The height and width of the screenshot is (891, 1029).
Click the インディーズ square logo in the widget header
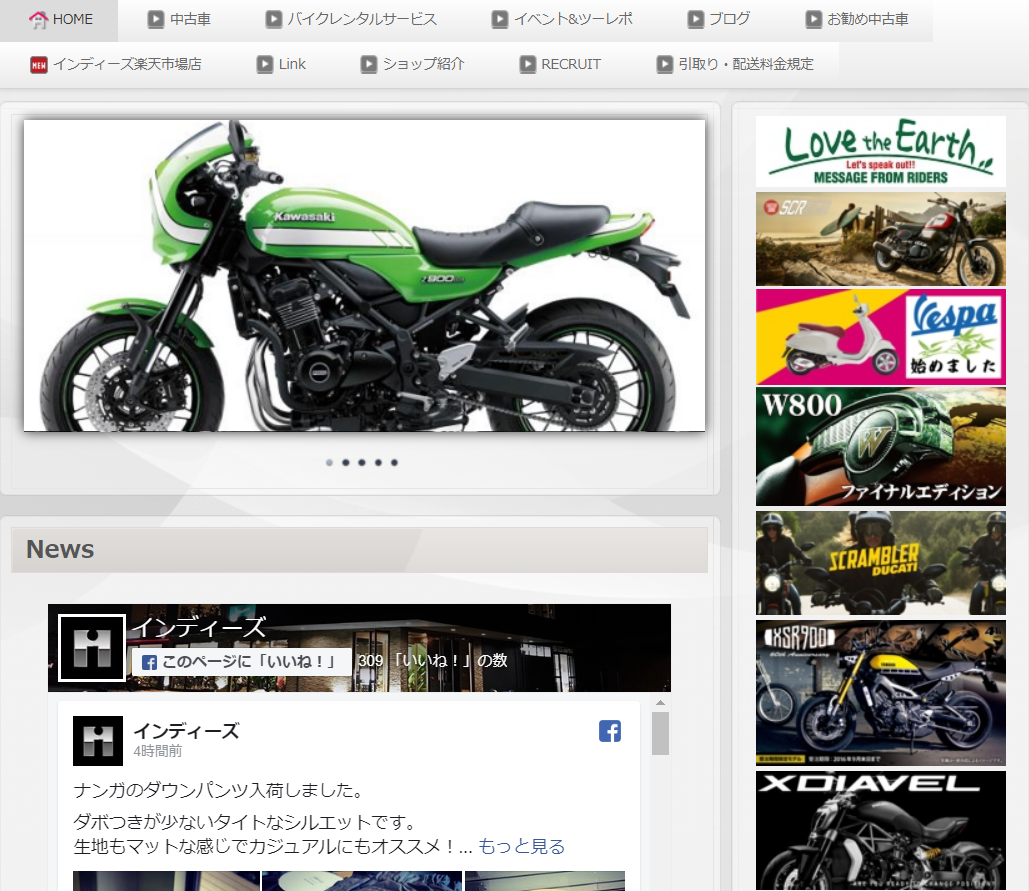tap(90, 648)
